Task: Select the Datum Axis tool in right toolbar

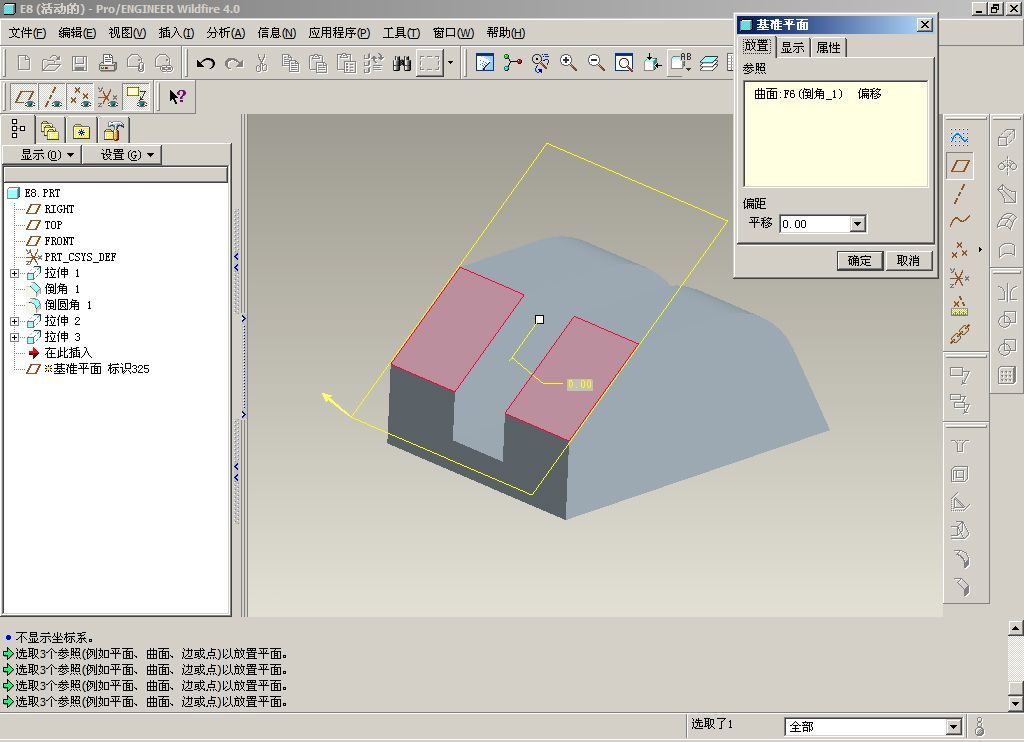Action: tap(959, 194)
